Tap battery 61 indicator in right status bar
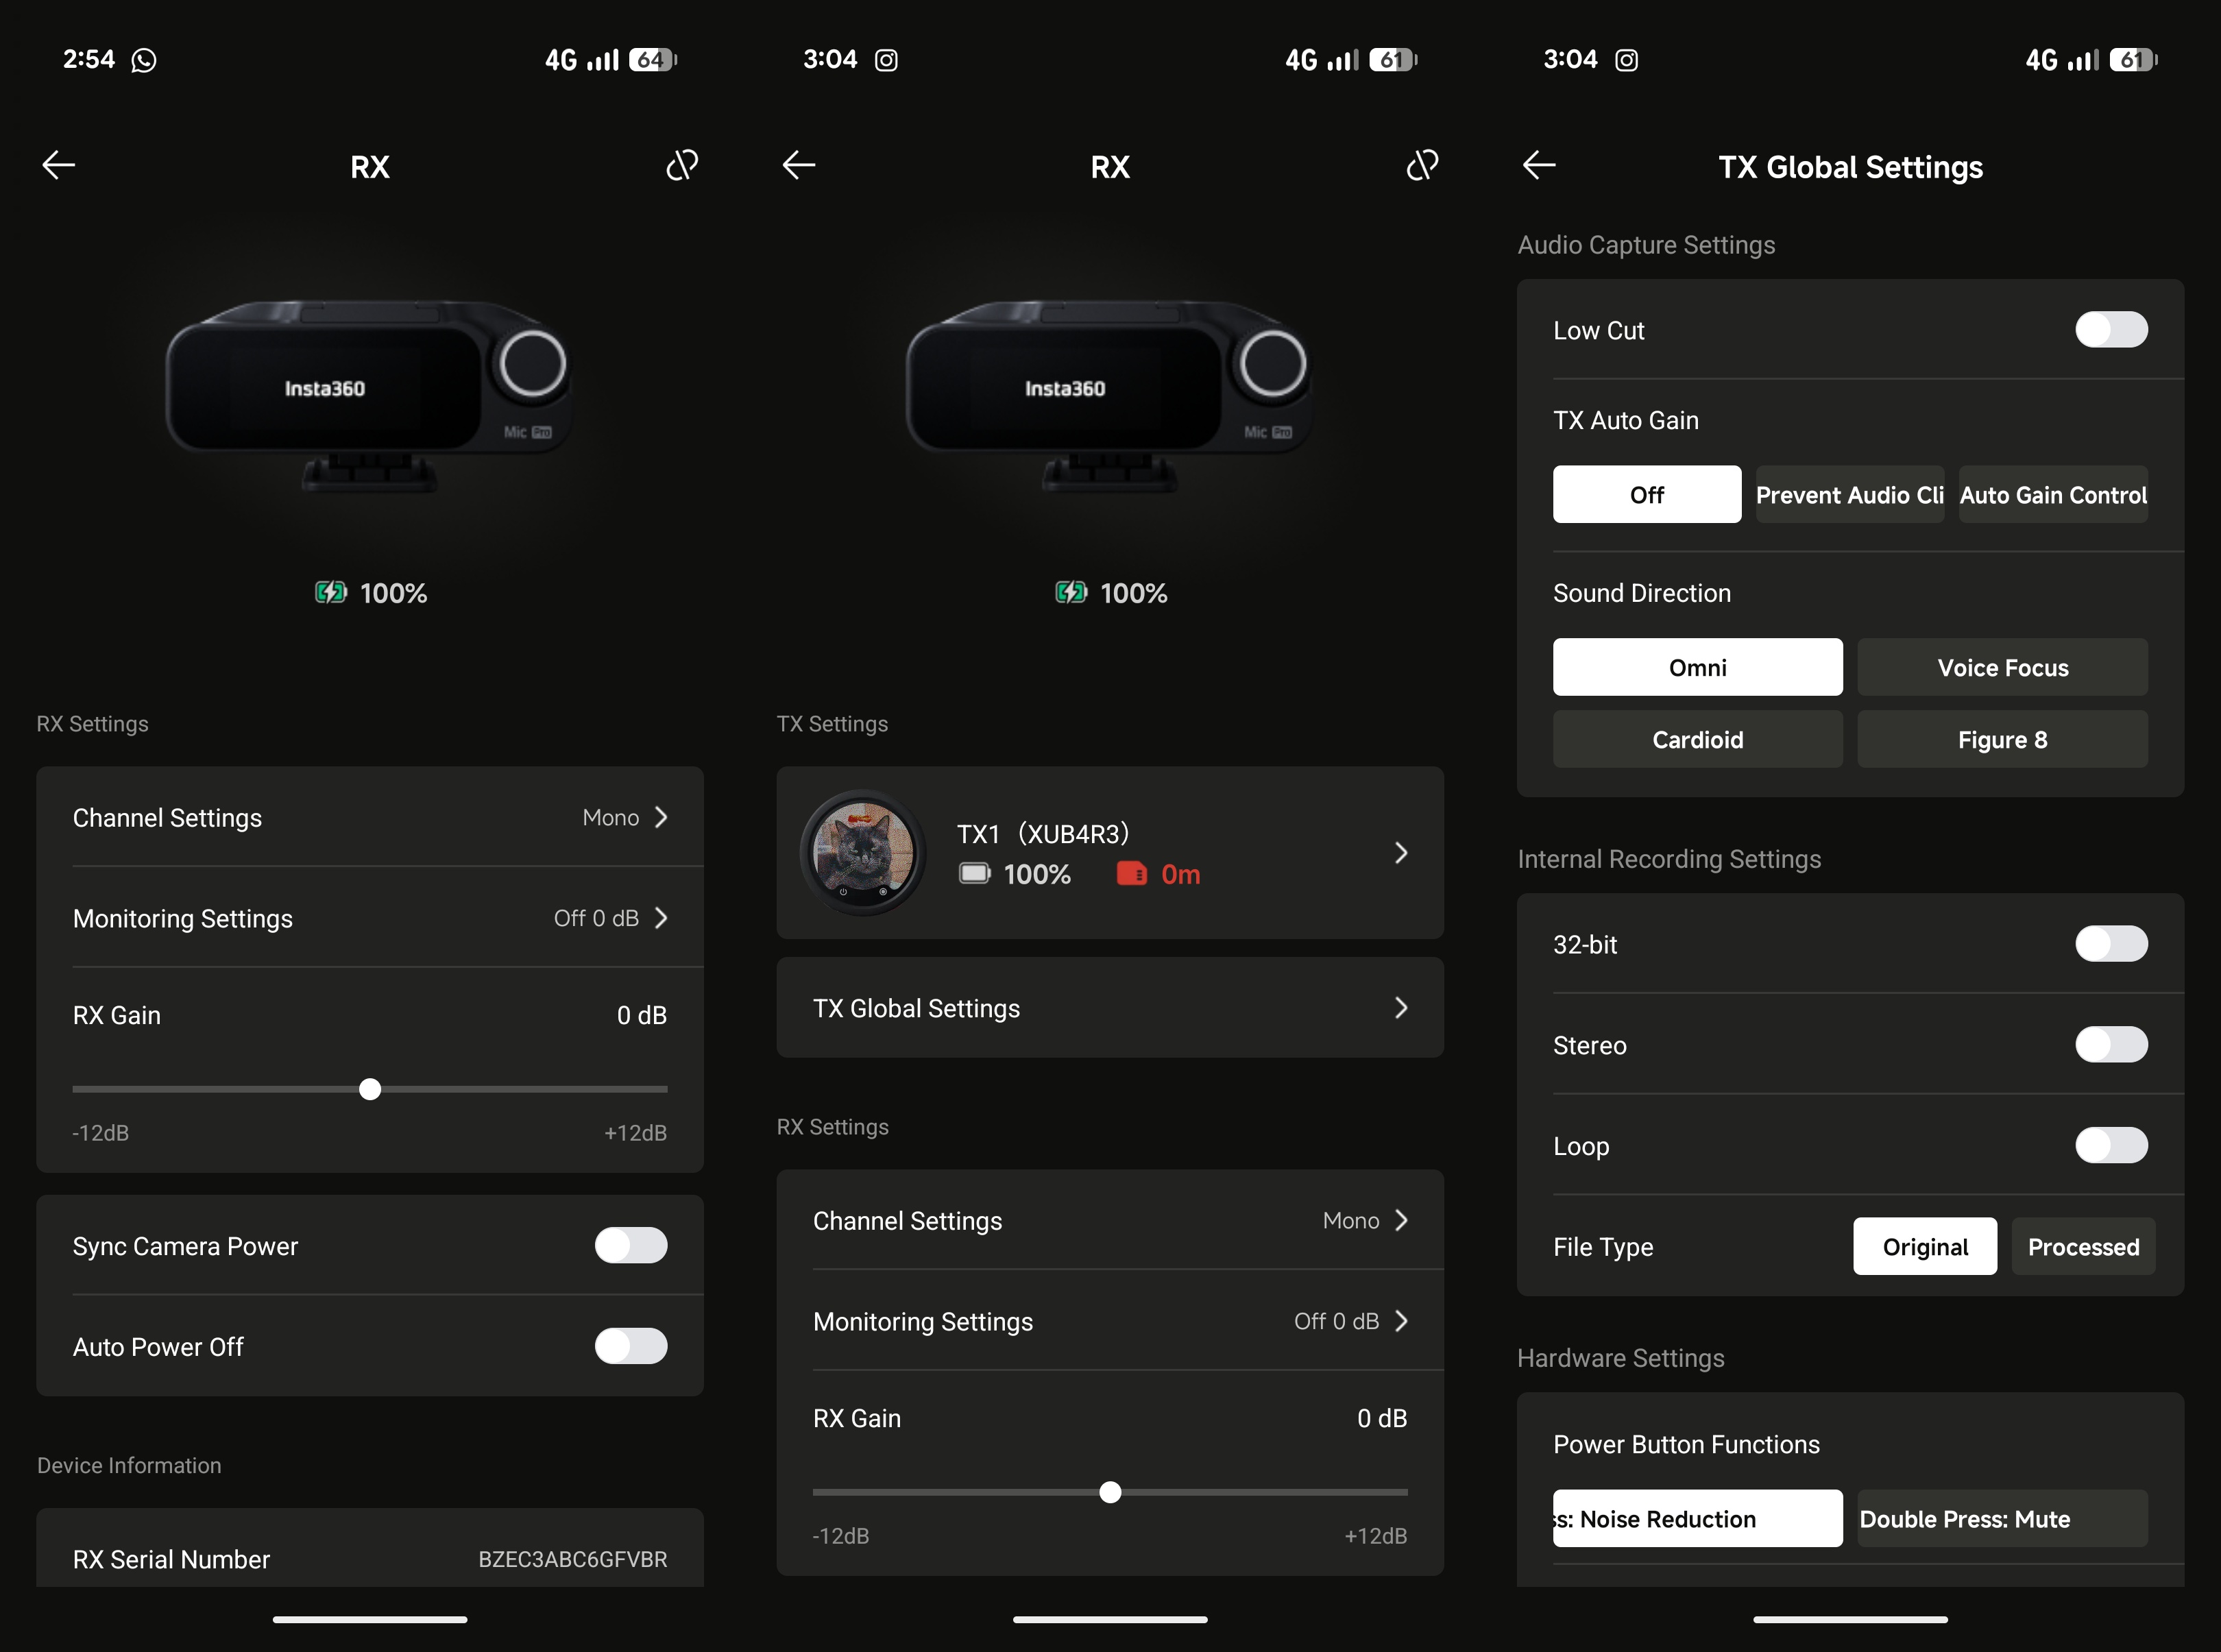The width and height of the screenshot is (2221, 1652). pos(2133,60)
